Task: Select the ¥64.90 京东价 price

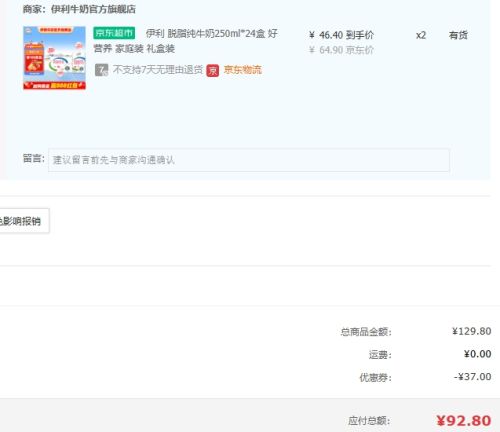Action: coord(342,50)
